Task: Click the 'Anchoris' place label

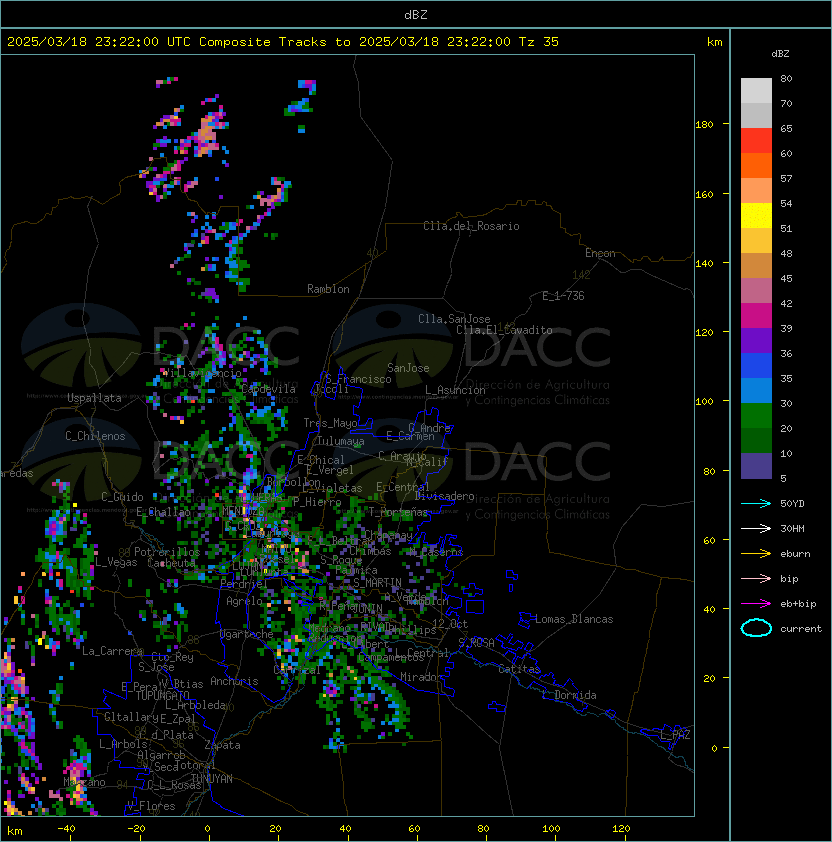Action: point(234,681)
